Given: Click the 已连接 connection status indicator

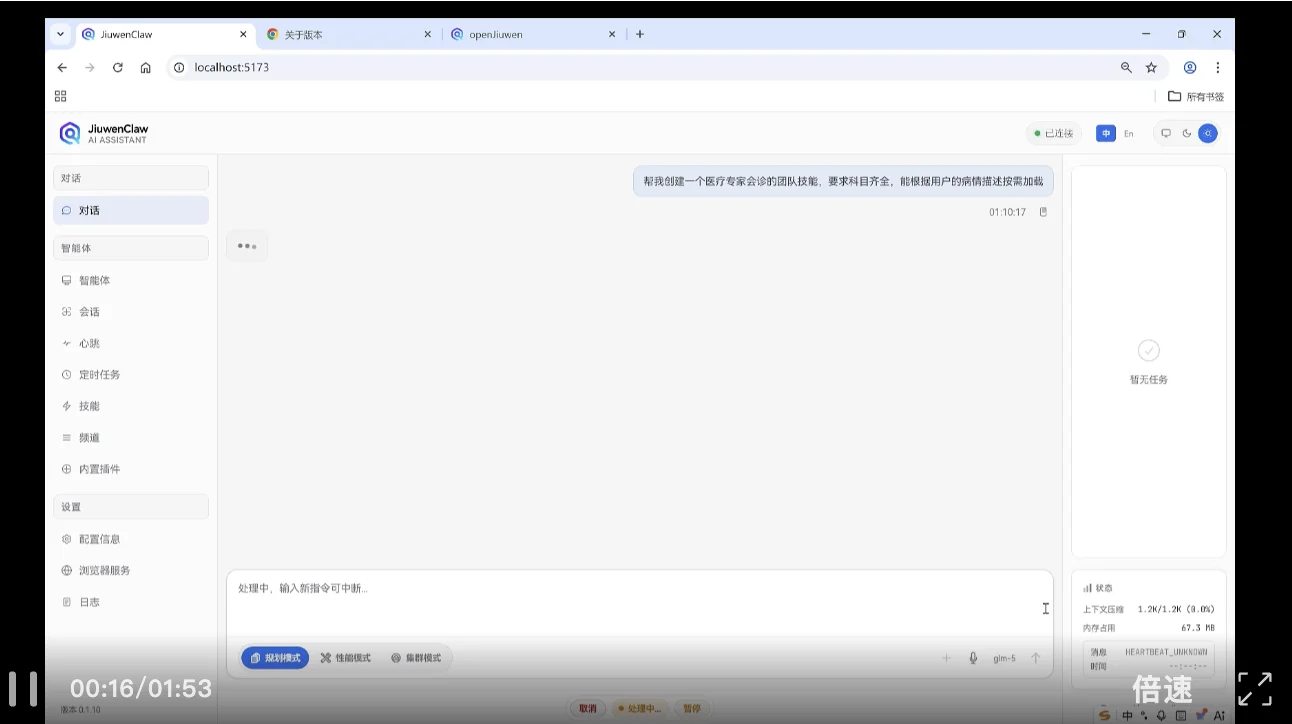Looking at the screenshot, I should 1053,132.
